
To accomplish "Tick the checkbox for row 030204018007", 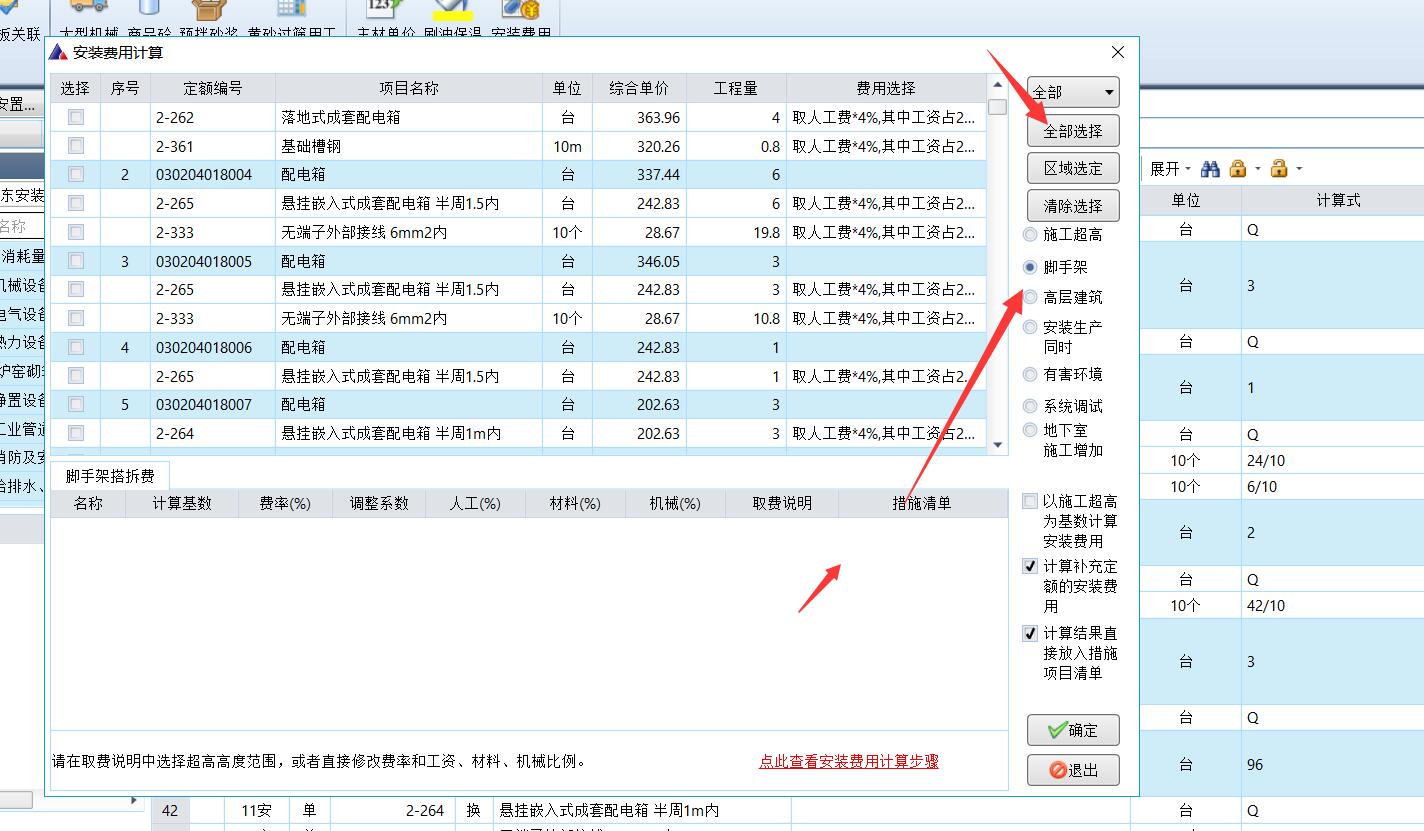I will 75,404.
